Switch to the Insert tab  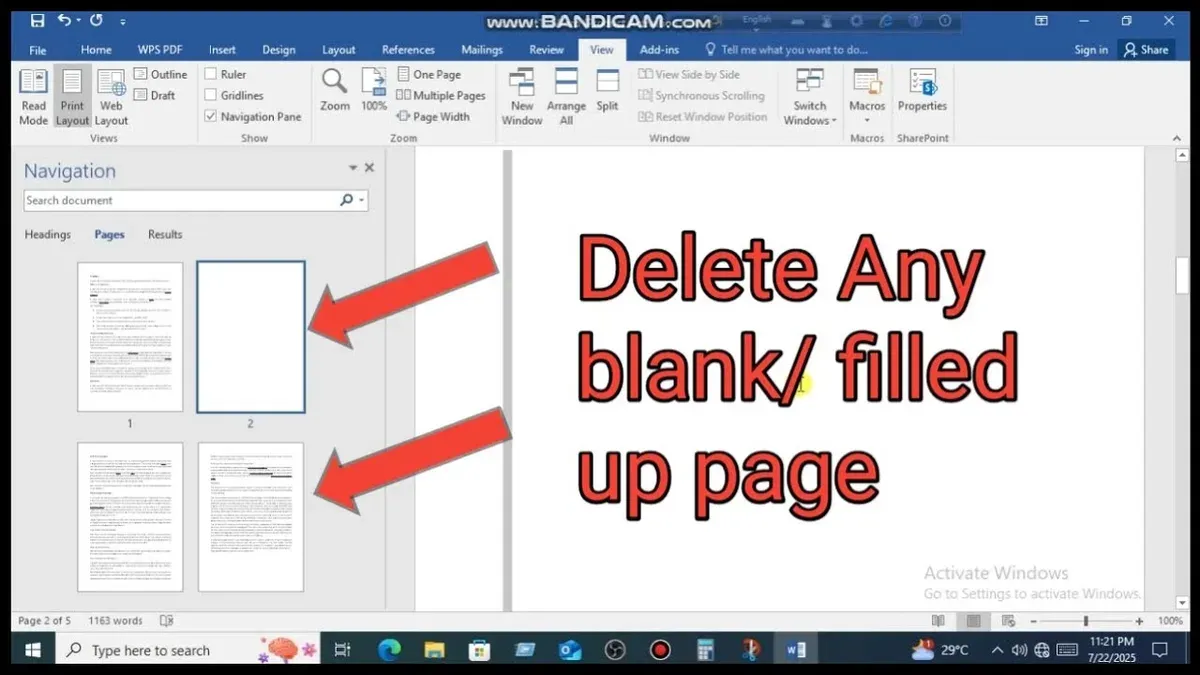(222, 50)
